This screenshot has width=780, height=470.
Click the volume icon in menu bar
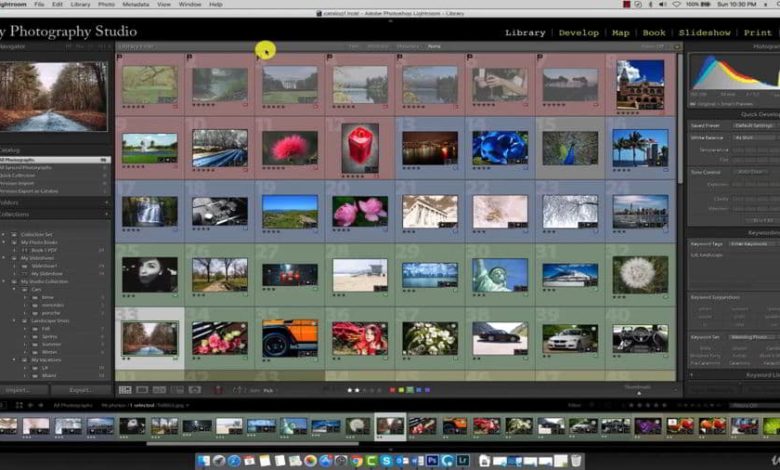coord(663,4)
